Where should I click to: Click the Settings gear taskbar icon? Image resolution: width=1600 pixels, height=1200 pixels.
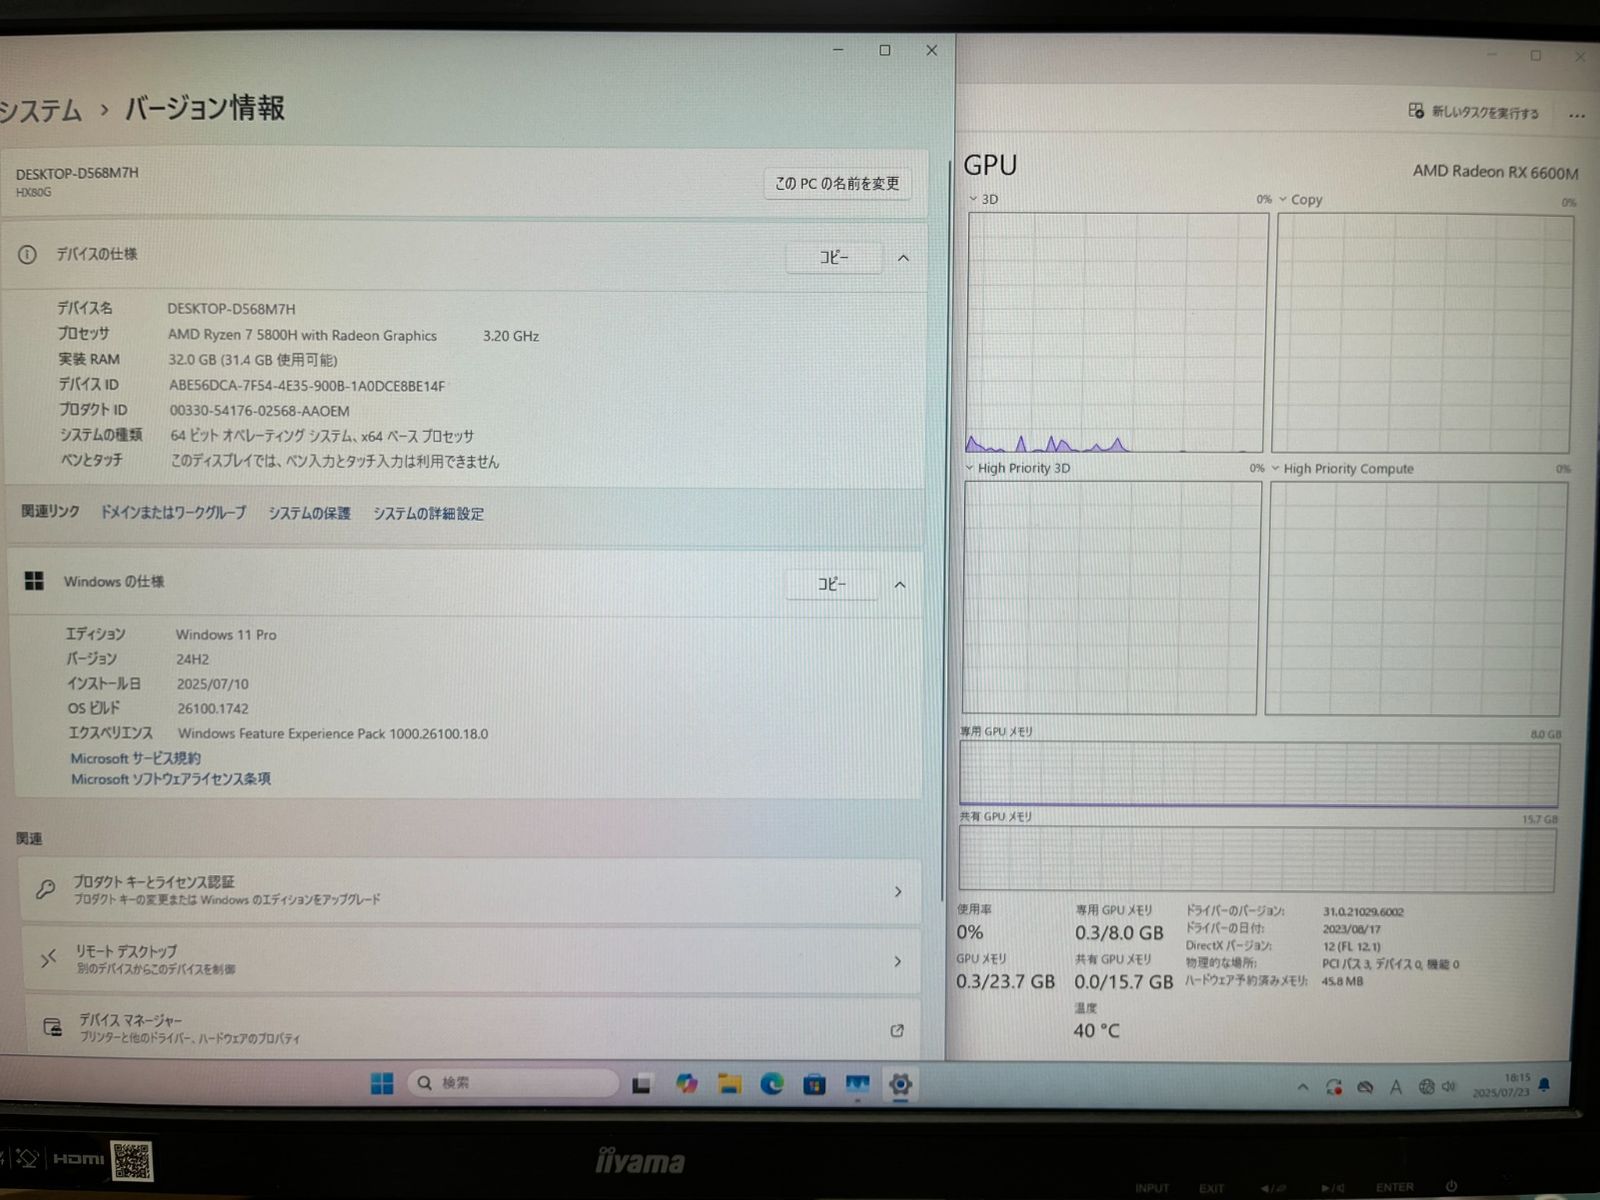coord(900,1084)
